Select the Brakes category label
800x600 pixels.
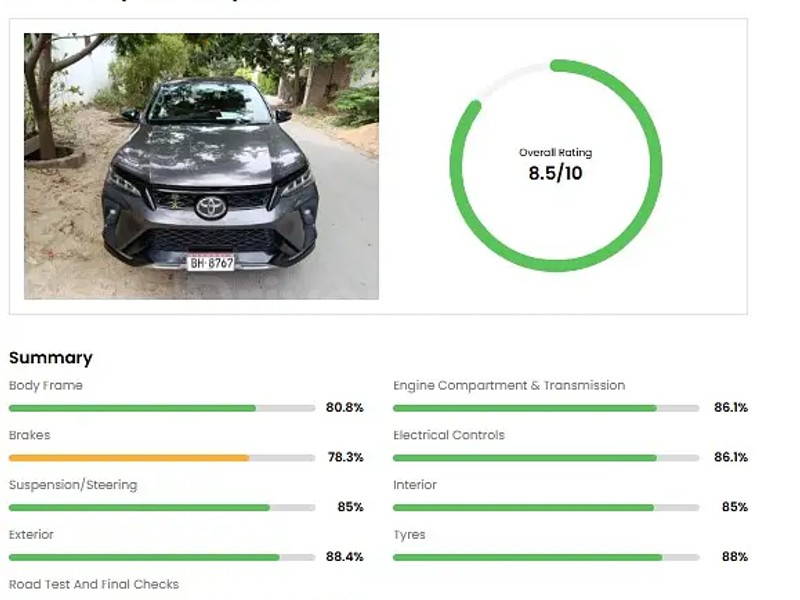[x=29, y=436]
